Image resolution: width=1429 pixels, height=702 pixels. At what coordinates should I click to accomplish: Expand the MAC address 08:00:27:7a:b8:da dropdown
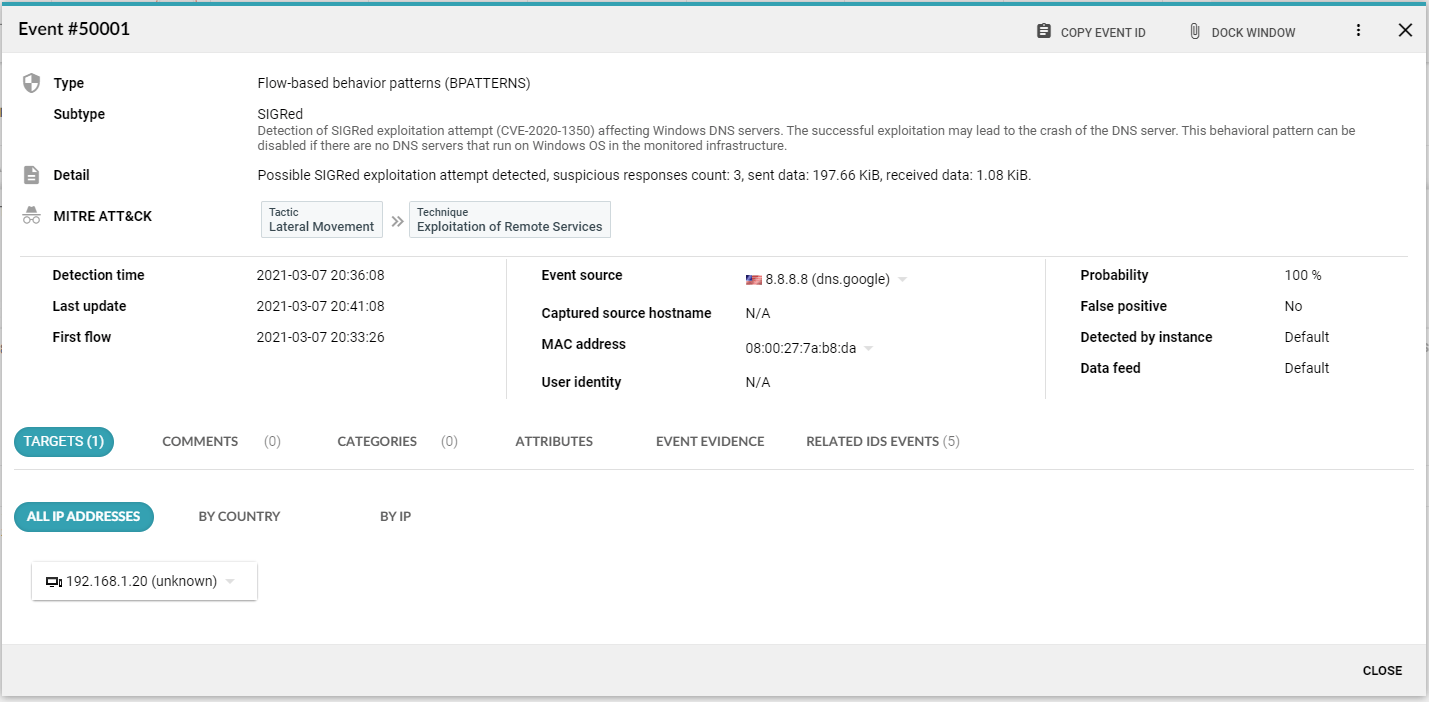click(x=868, y=349)
